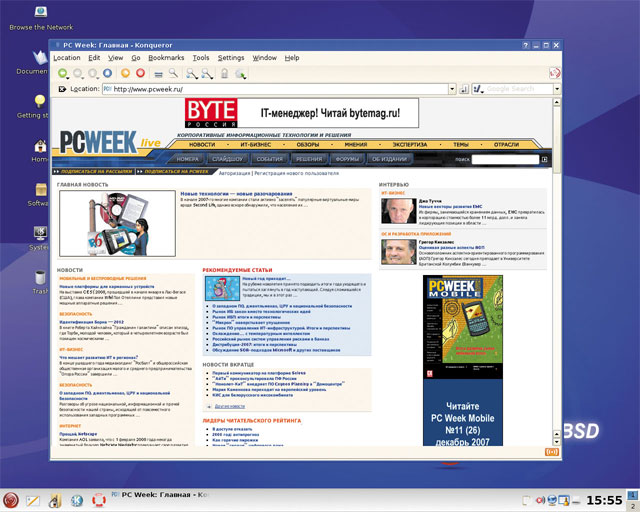Open the Bookmarks menu
The image size is (640, 512).
(x=166, y=58)
